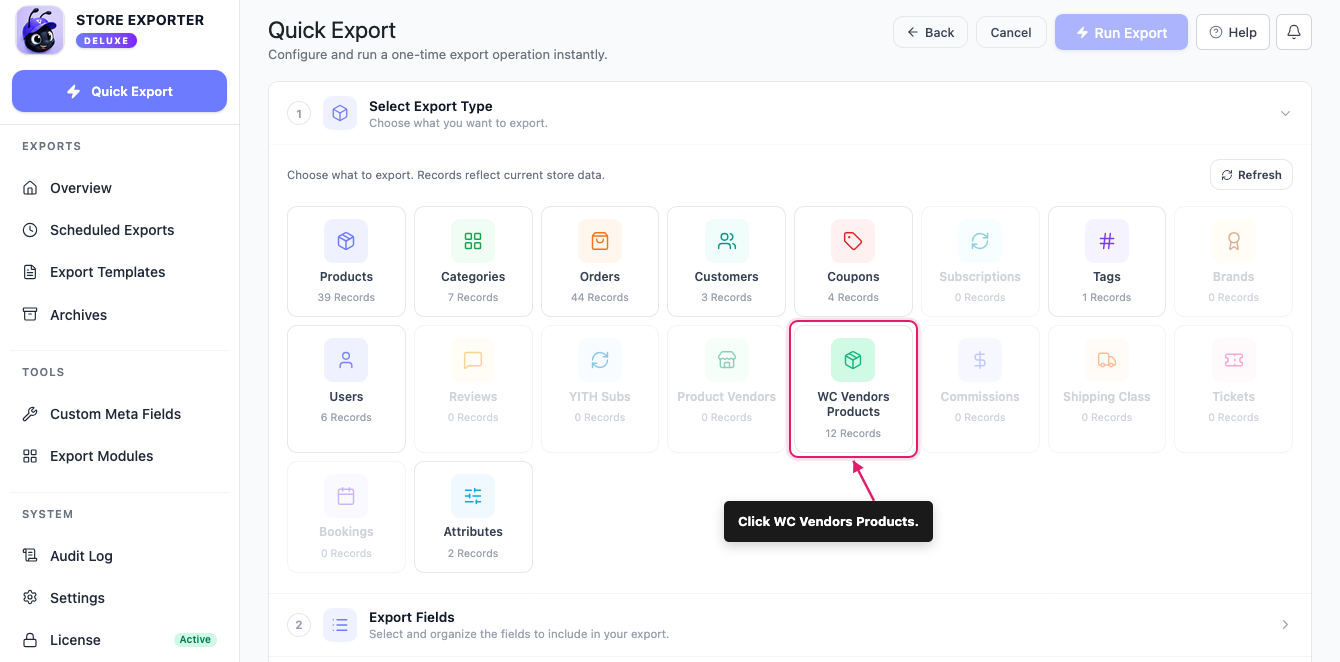Cancel the quick export
This screenshot has height=662, width=1340.
pos(1011,32)
